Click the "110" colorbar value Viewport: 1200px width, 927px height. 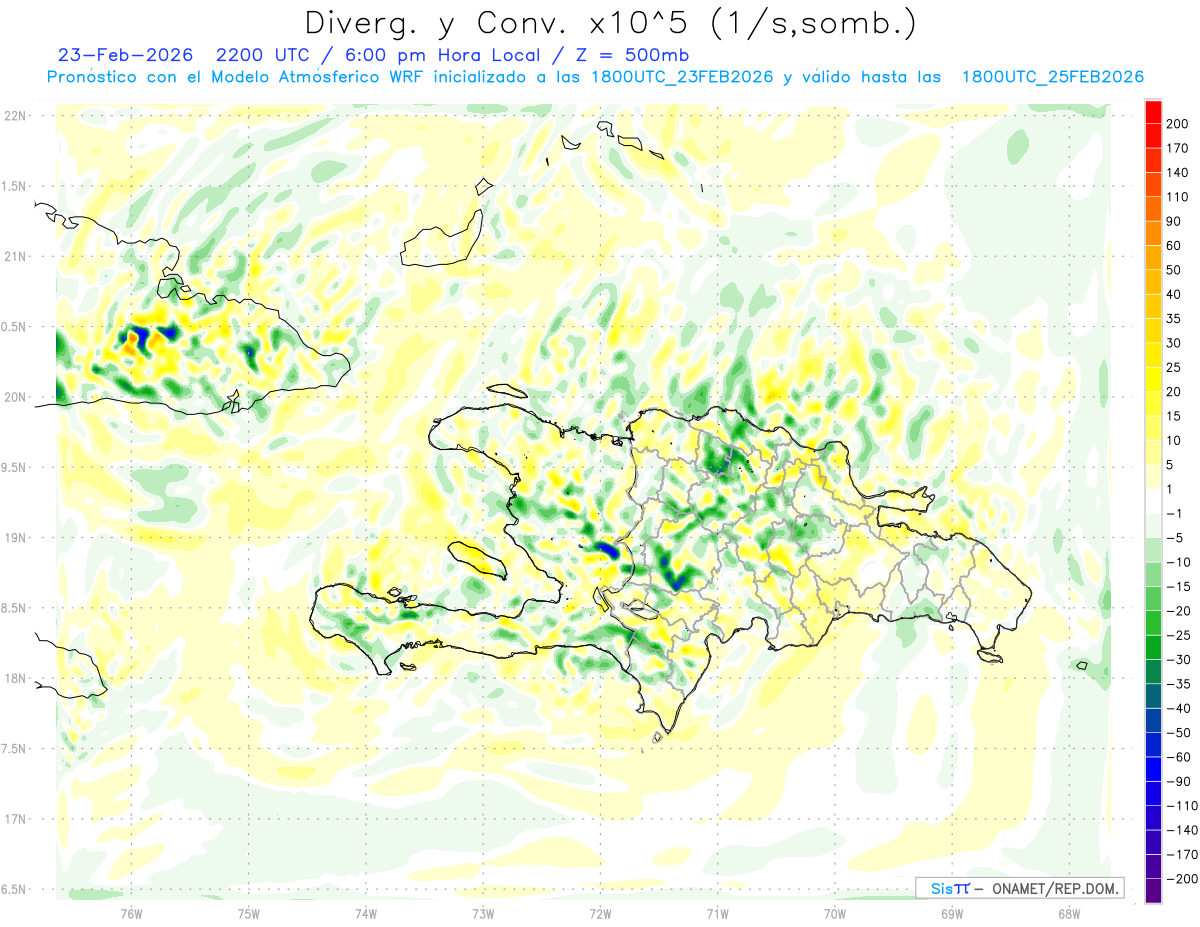click(1178, 197)
